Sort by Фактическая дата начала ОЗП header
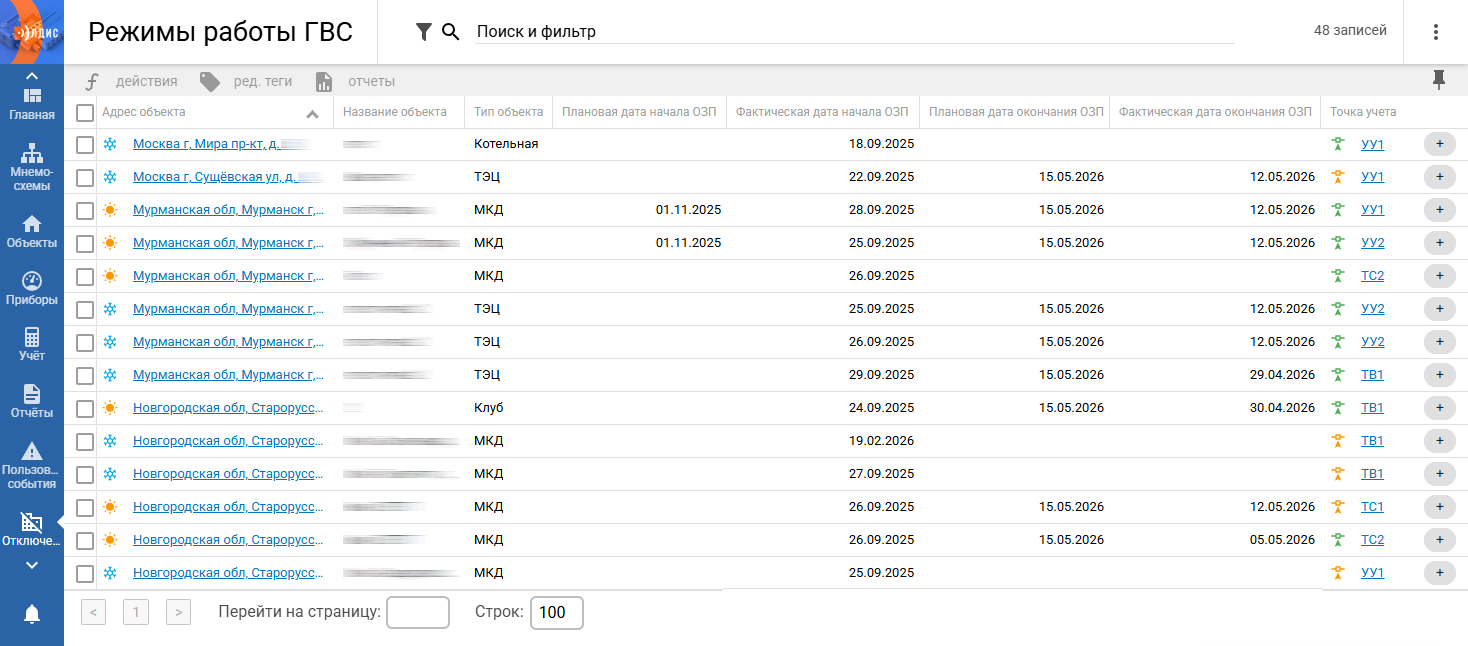Image resolution: width=1468 pixels, height=646 pixels. [822, 112]
